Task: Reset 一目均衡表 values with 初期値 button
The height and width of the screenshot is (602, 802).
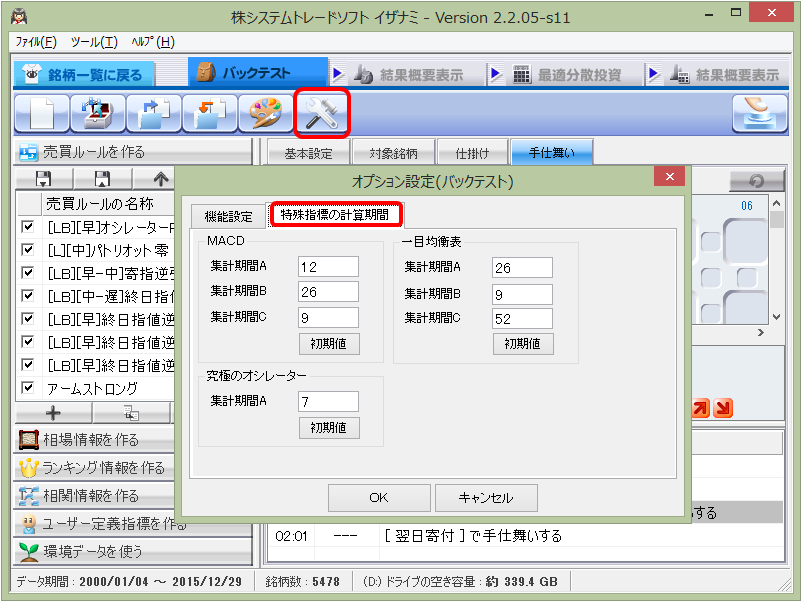Action: click(523, 344)
